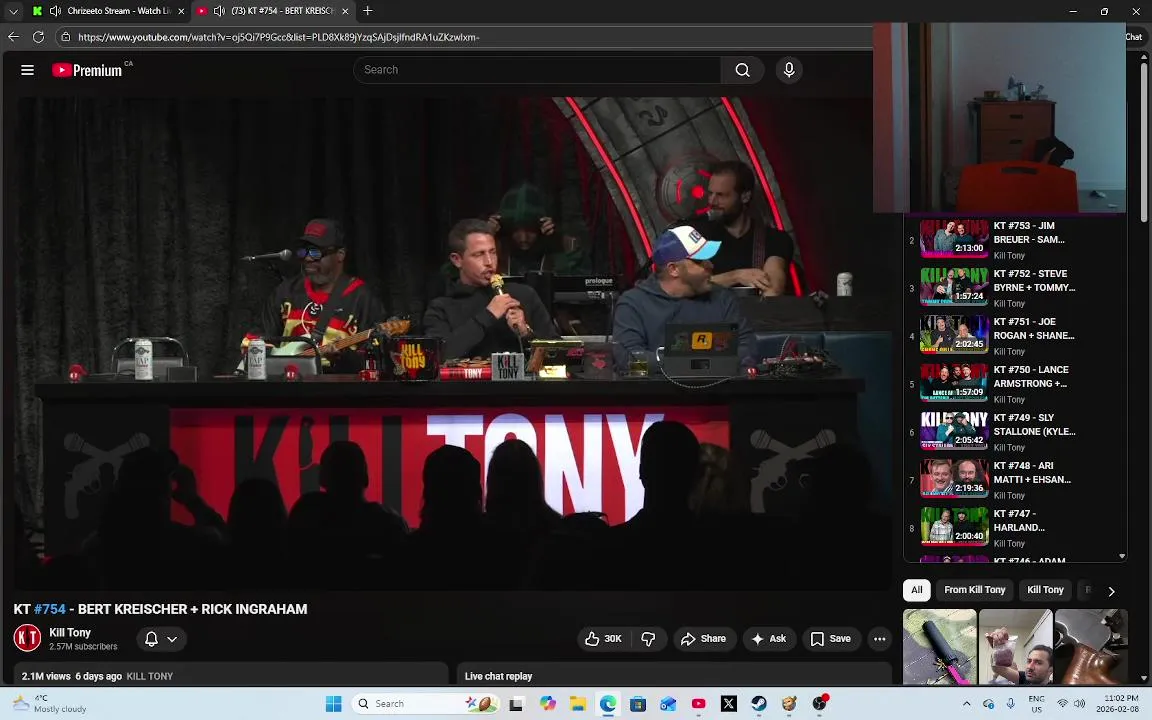
Task: Mute audio on the KT #754 tab
Action: [219, 11]
